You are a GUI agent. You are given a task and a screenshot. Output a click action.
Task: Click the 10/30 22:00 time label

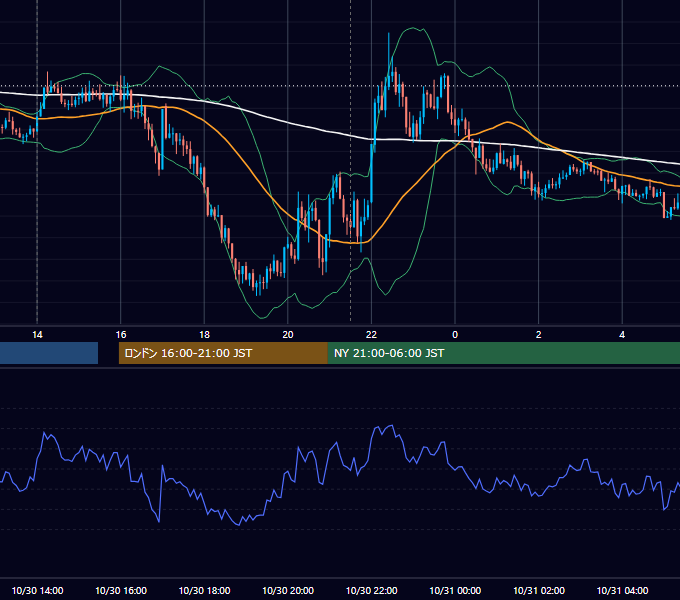372,590
